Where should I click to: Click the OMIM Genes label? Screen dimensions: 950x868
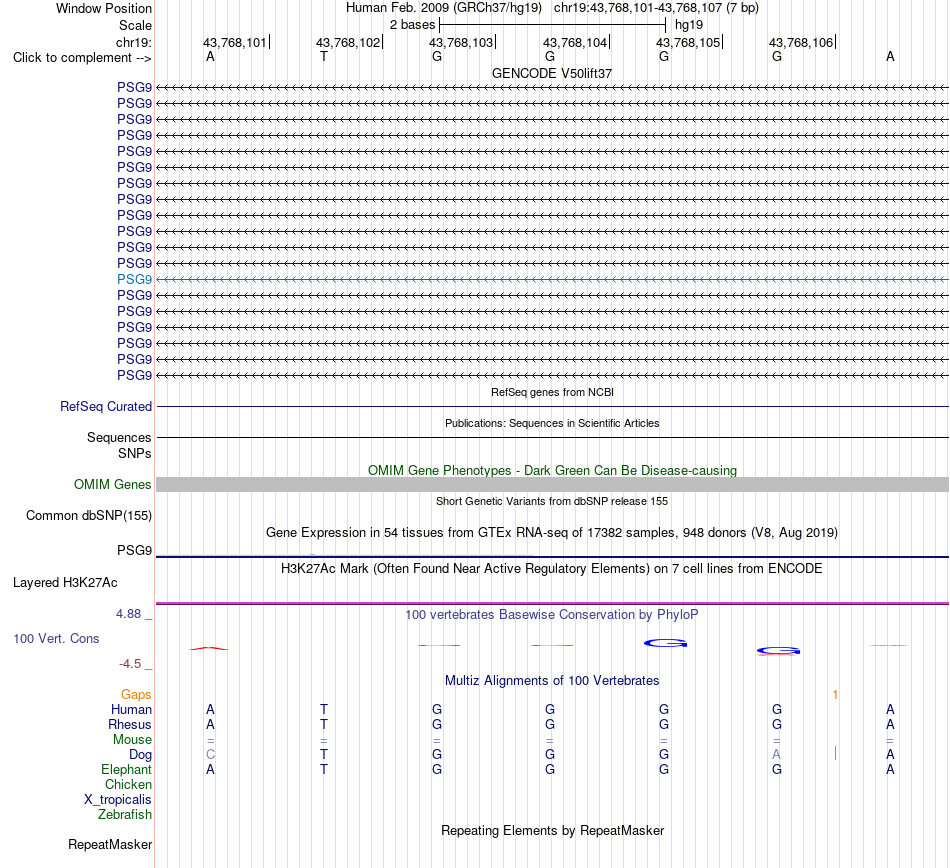[x=112, y=485]
